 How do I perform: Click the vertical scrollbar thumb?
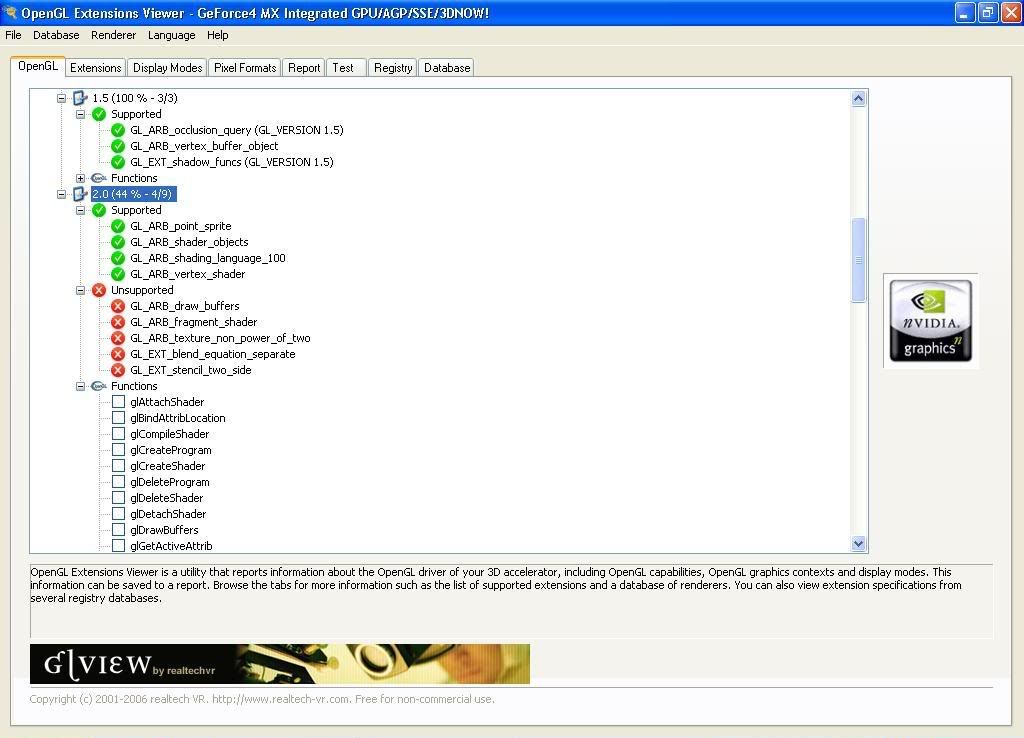[858, 260]
